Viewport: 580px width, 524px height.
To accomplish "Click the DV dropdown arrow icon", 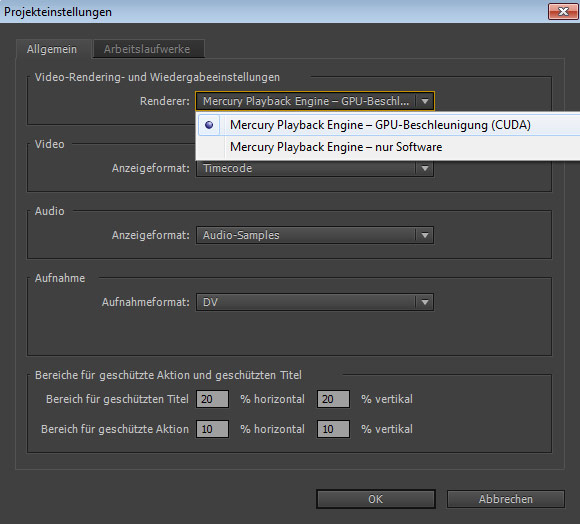I will (425, 302).
